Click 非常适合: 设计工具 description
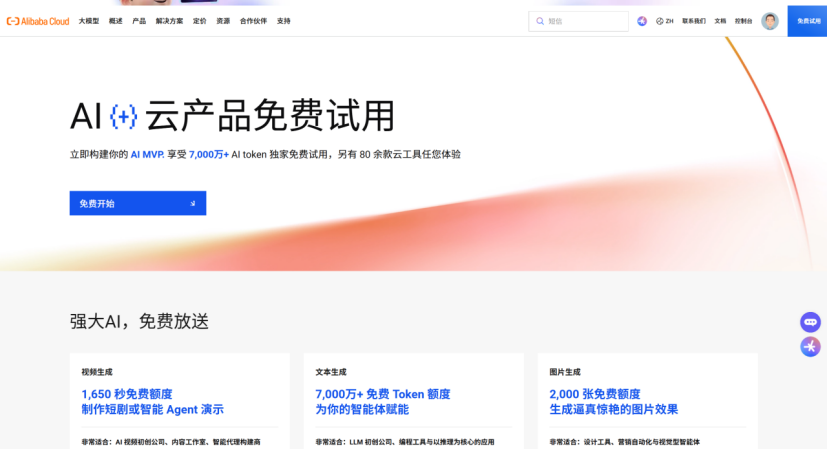 coord(625,442)
